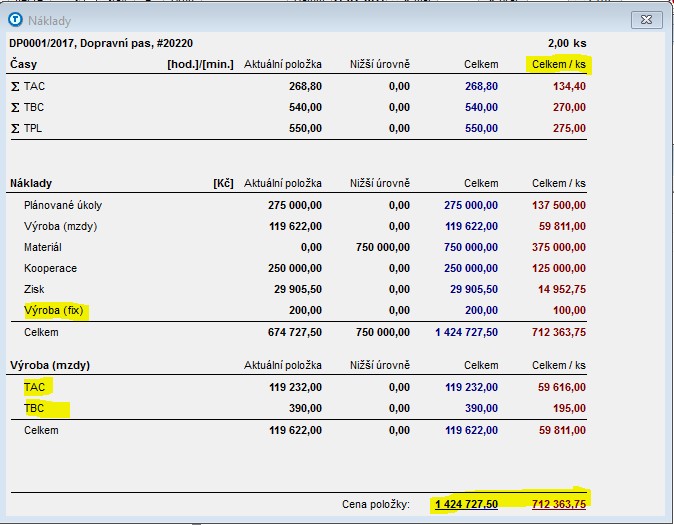The height and width of the screenshot is (525, 674).
Task: Select the highlighted TBC wage row label
Action: point(35,408)
